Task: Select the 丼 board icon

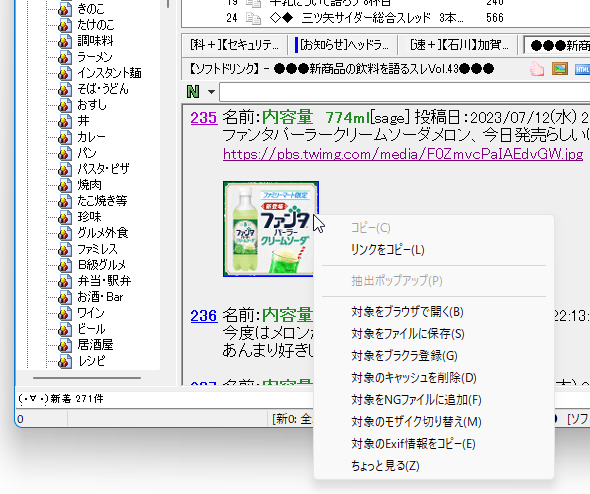Action: click(64, 122)
